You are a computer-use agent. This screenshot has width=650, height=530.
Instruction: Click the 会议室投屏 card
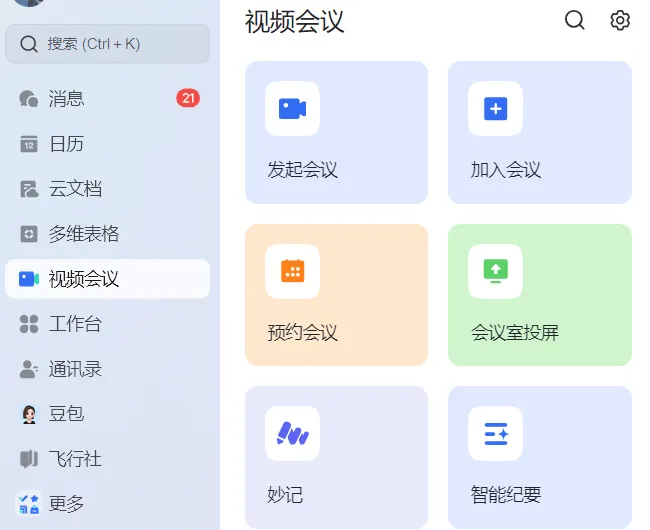coord(540,295)
